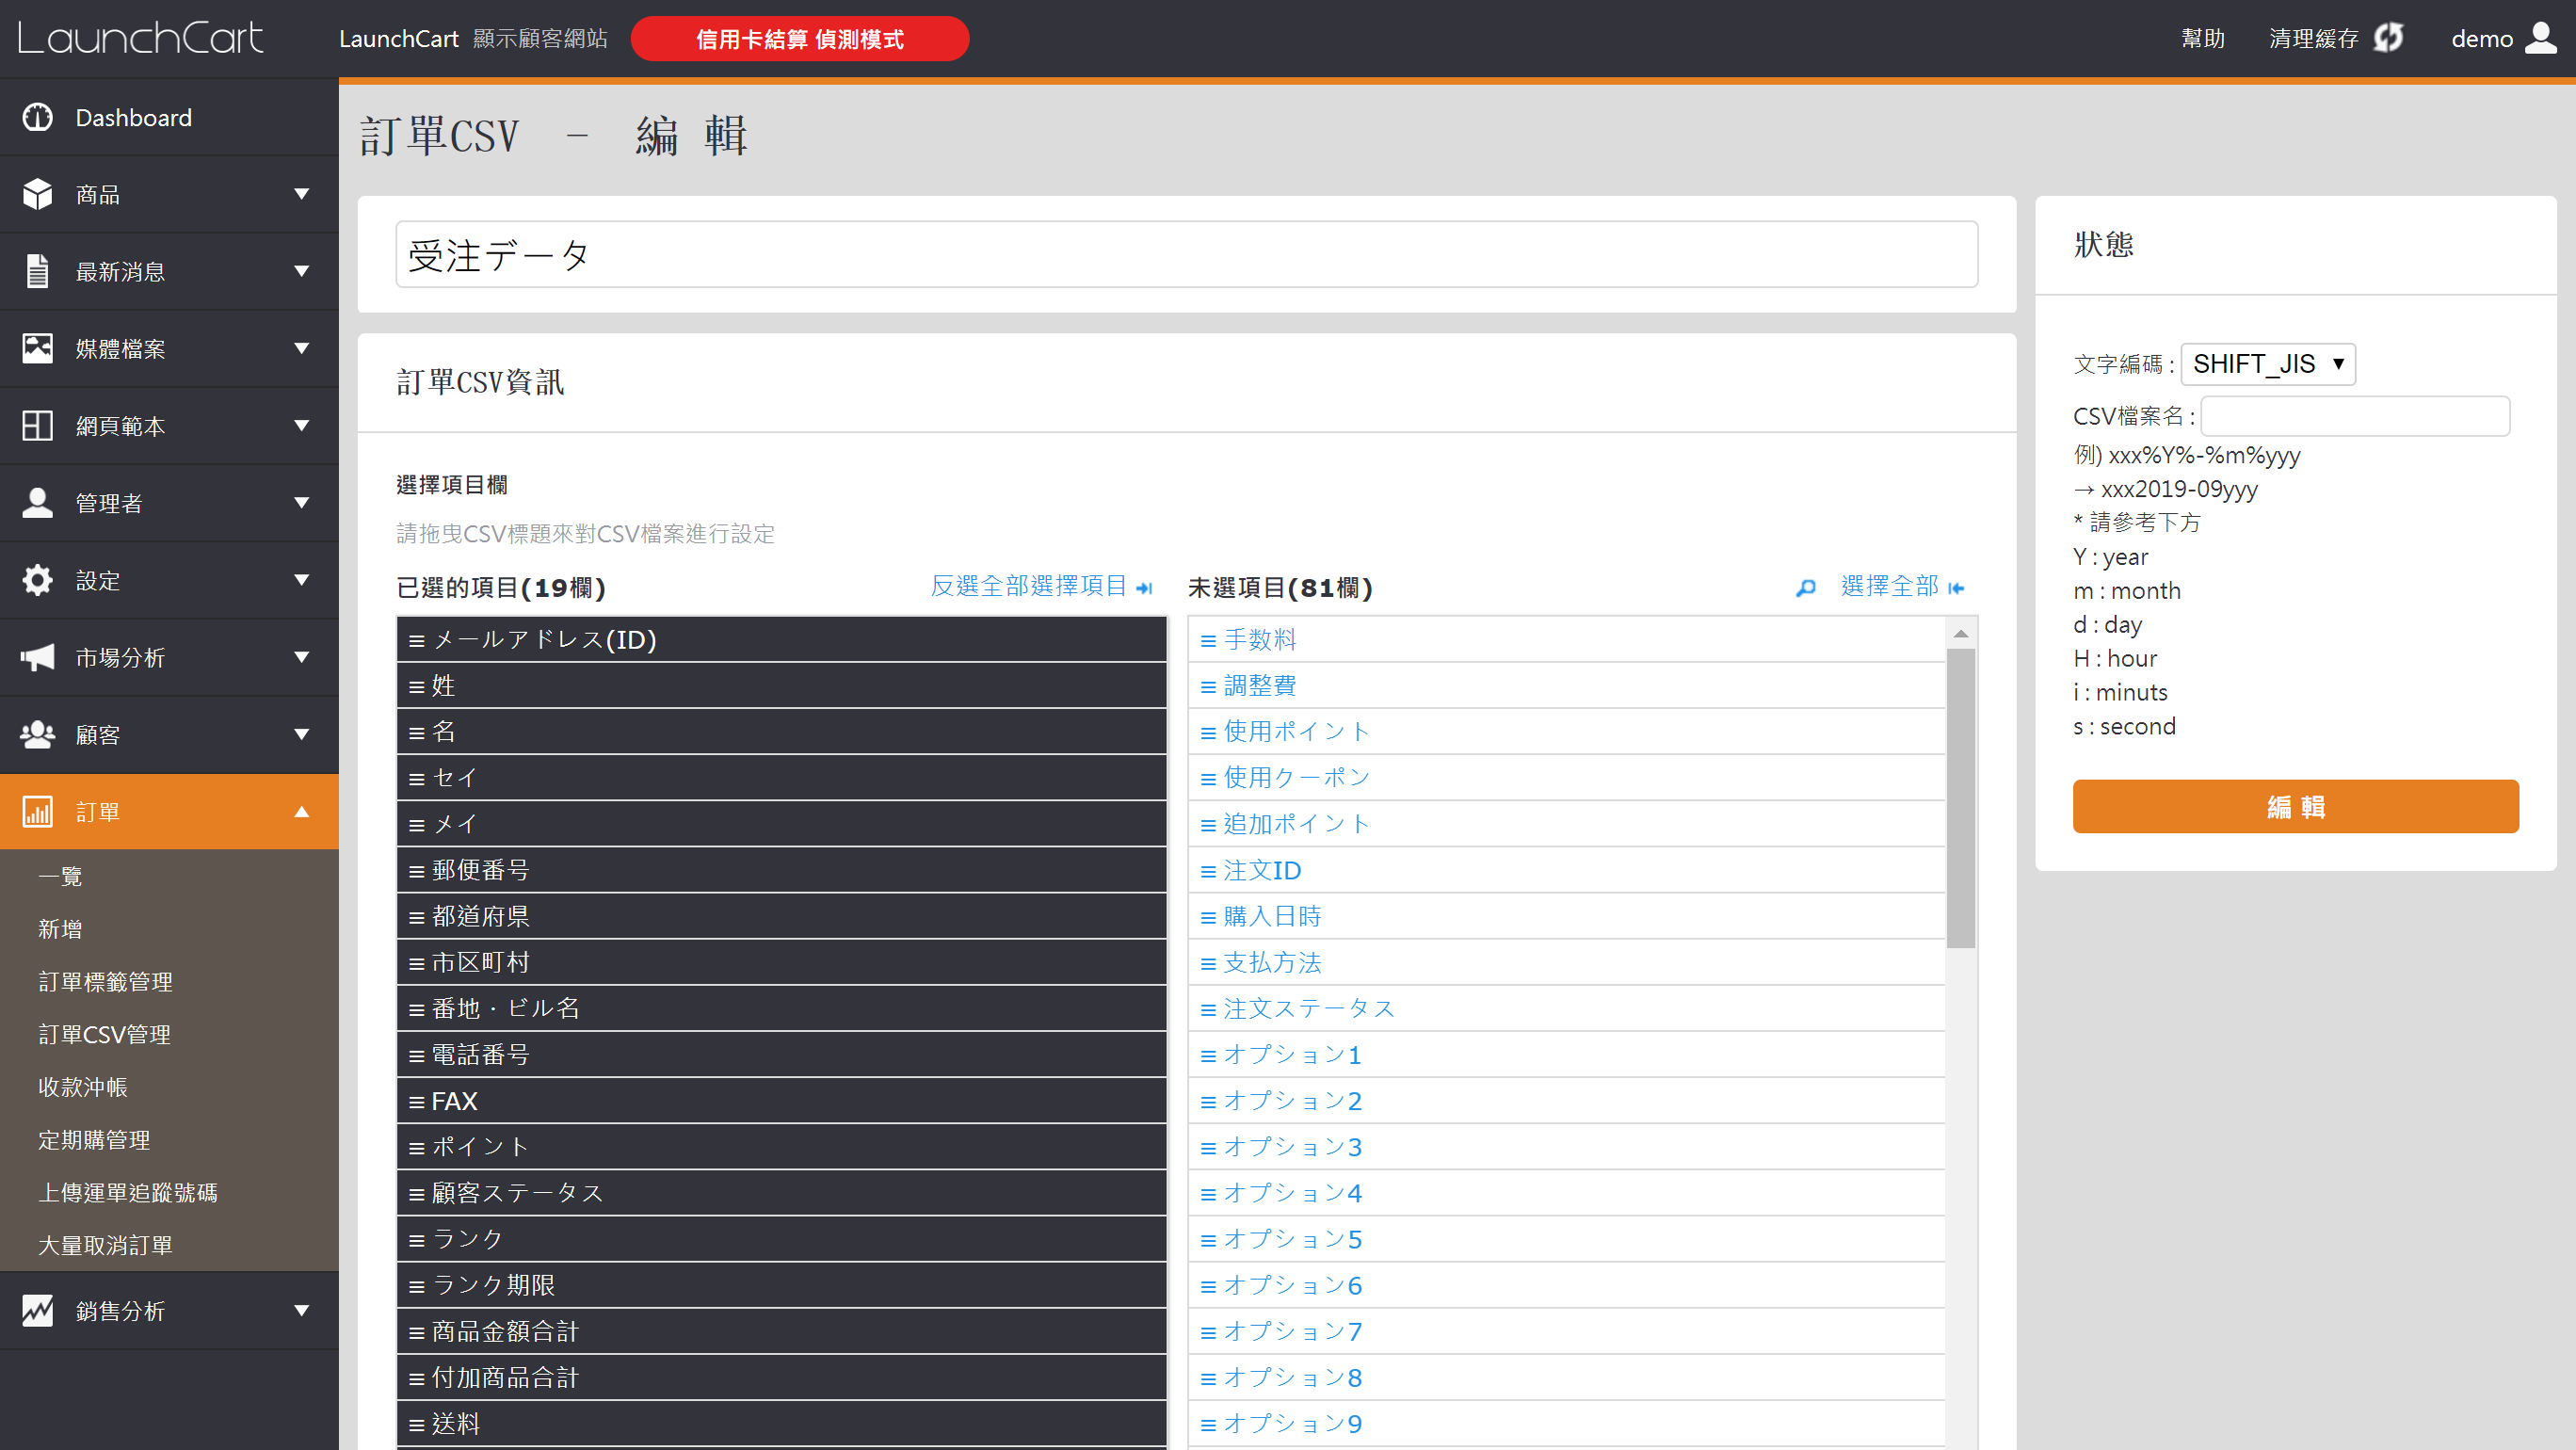Click drag handle of 購入日時 row
The width and height of the screenshot is (2576, 1450).
pyautogui.click(x=1208, y=918)
